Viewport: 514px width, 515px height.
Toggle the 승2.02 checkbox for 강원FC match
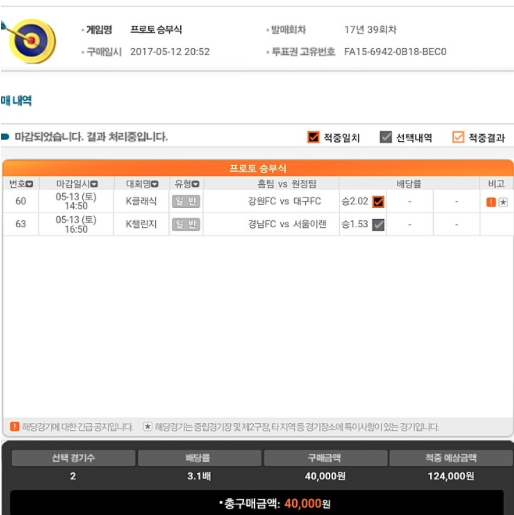click(x=378, y=202)
